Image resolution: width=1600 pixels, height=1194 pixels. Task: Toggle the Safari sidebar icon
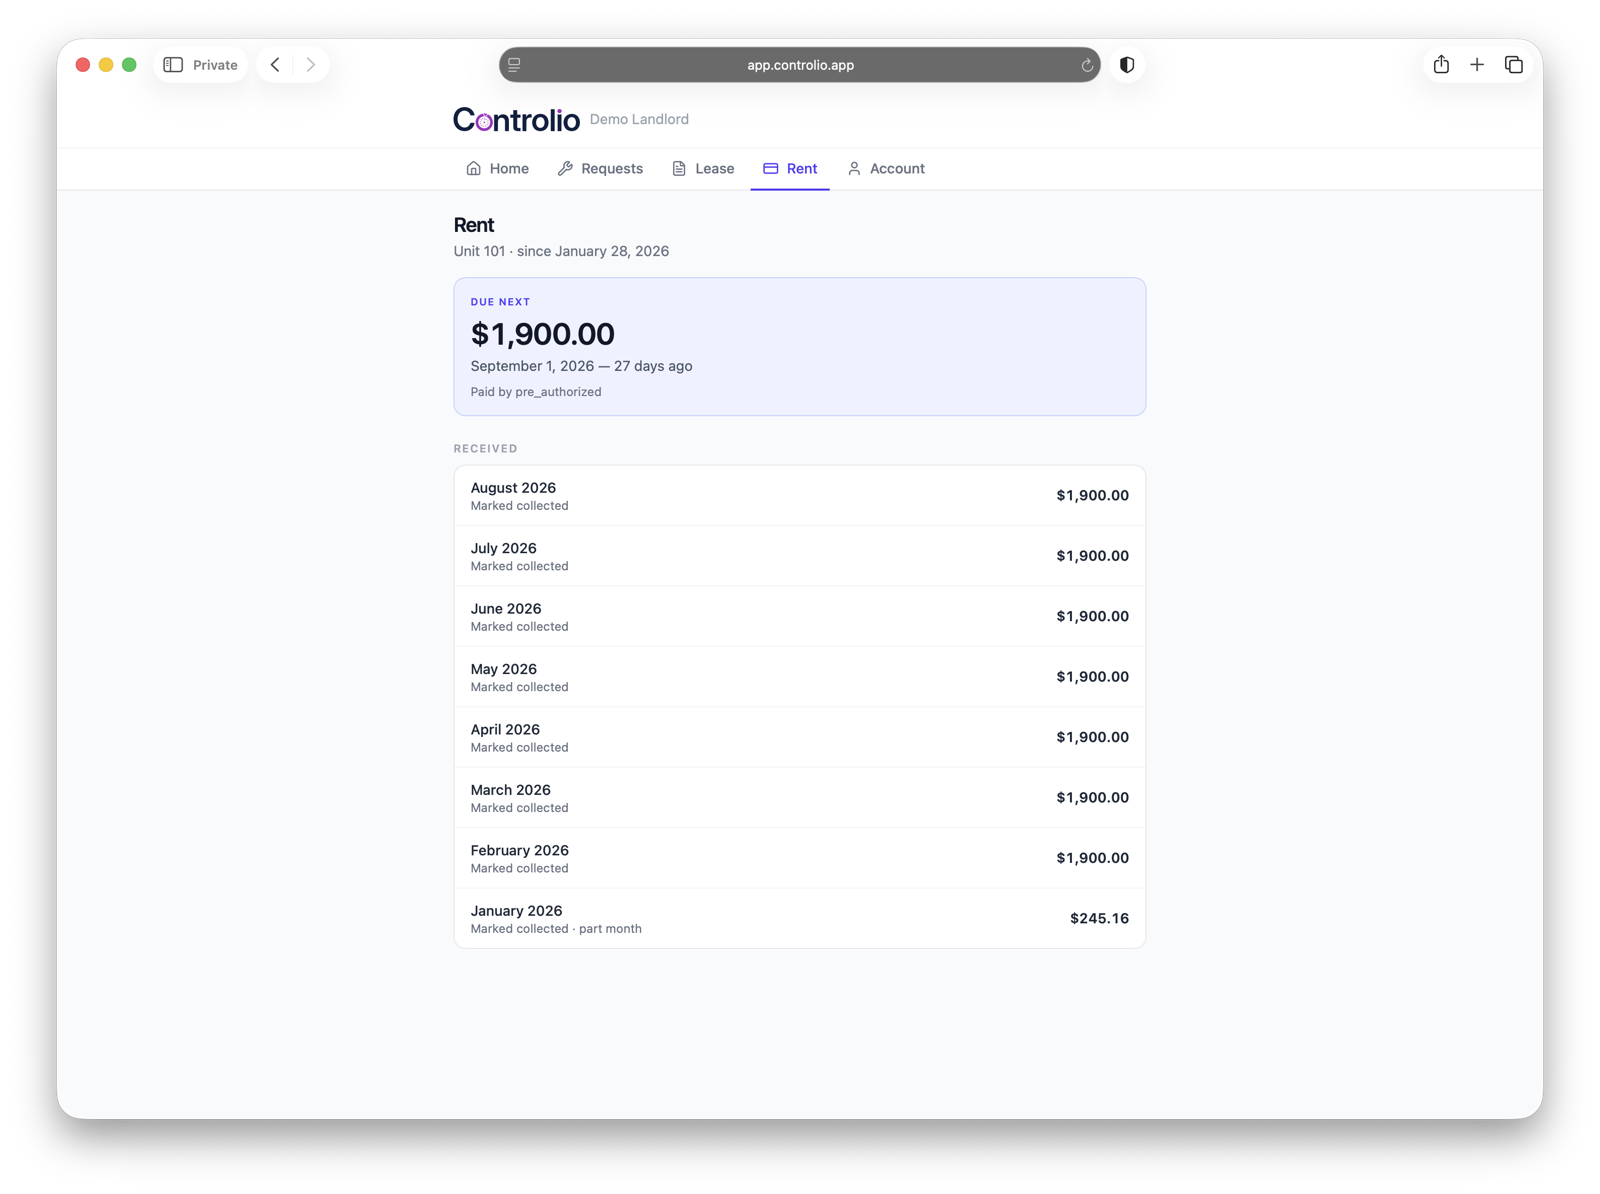pyautogui.click(x=173, y=65)
